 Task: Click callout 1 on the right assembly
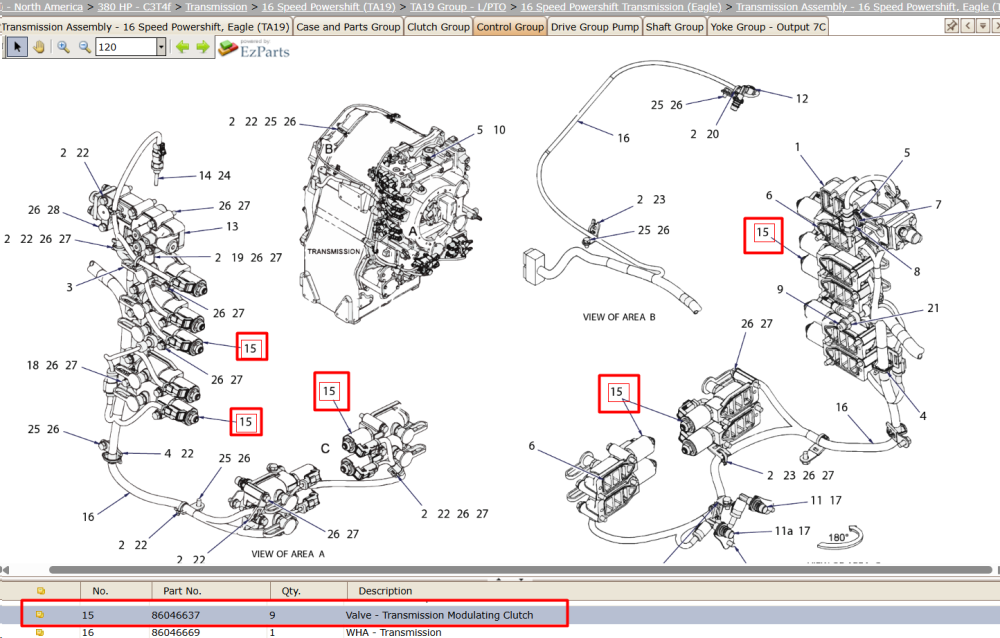click(797, 147)
